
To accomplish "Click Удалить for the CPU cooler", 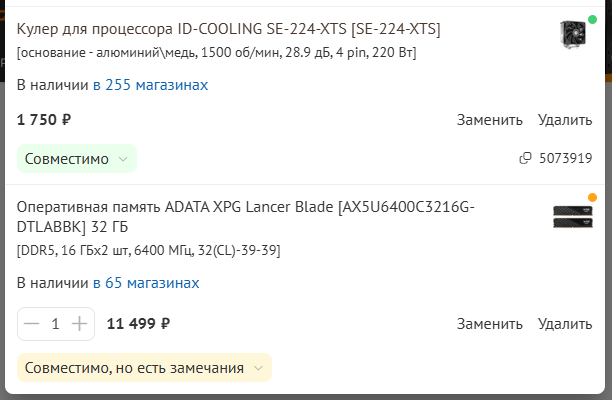I will [x=565, y=120].
